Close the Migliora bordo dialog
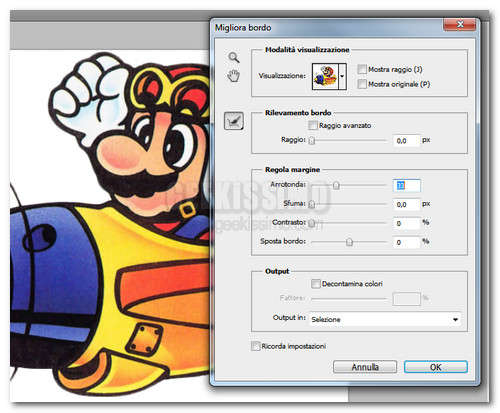The image size is (500, 413). pyautogui.click(x=460, y=24)
